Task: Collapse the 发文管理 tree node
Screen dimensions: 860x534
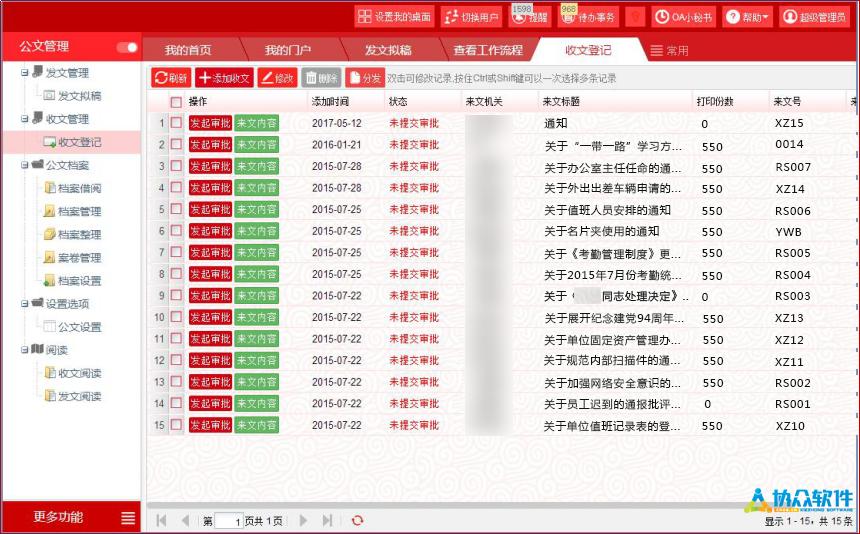Action: click(25, 72)
